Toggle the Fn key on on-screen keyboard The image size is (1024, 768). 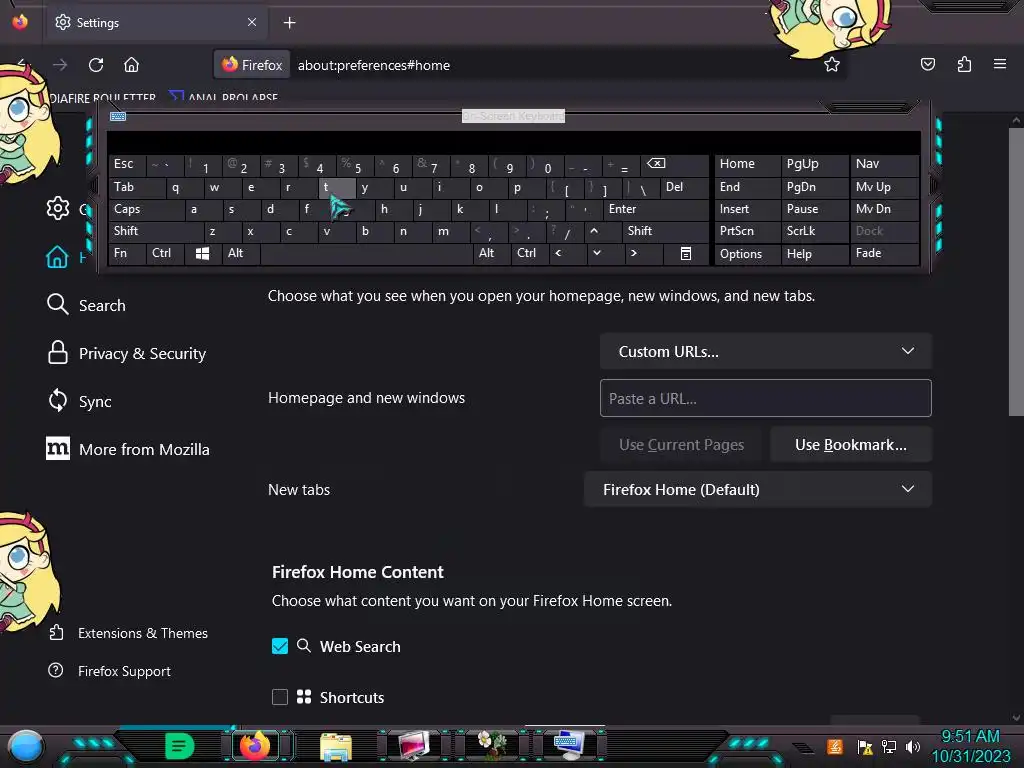[x=127, y=253]
